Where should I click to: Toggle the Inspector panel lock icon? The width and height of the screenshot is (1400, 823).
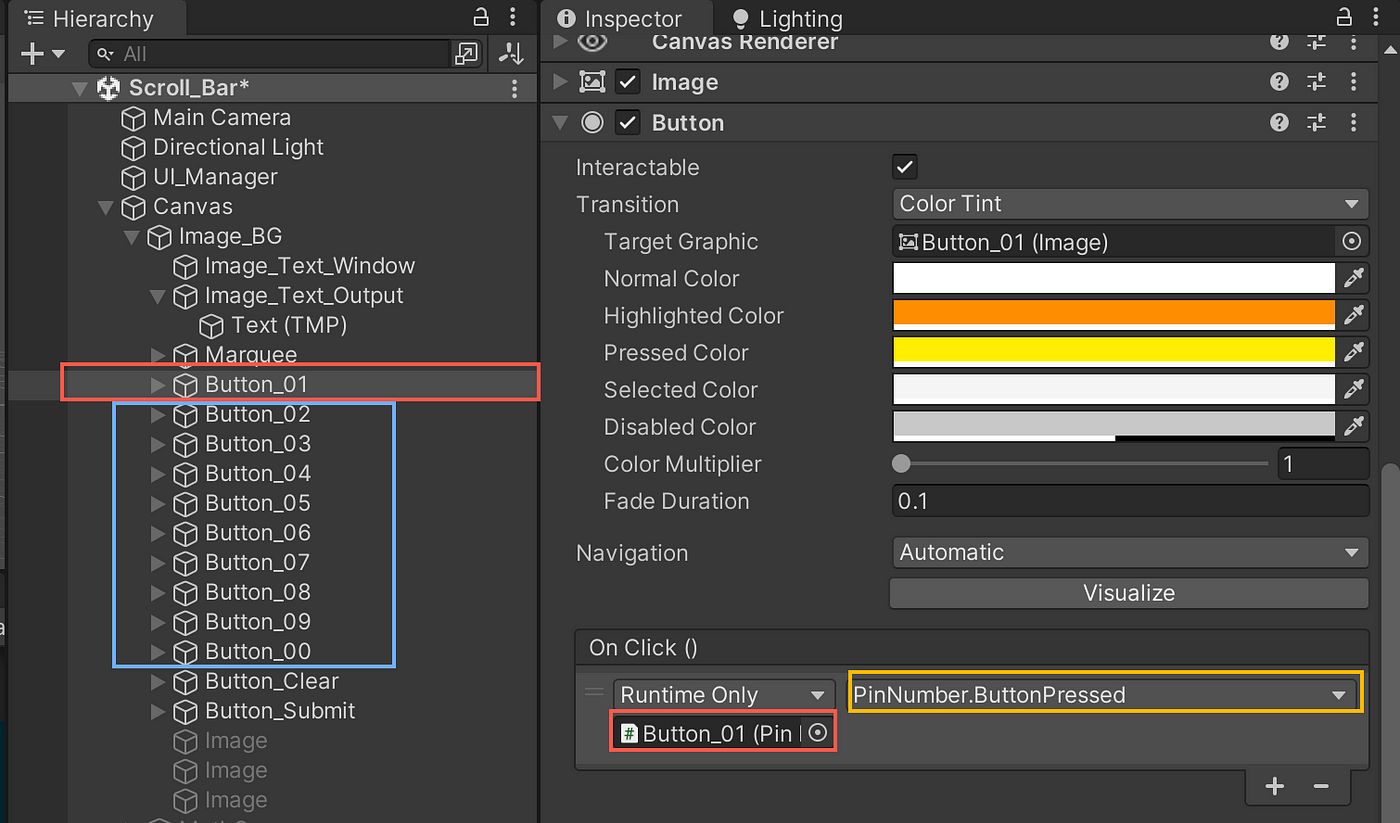[x=1344, y=17]
